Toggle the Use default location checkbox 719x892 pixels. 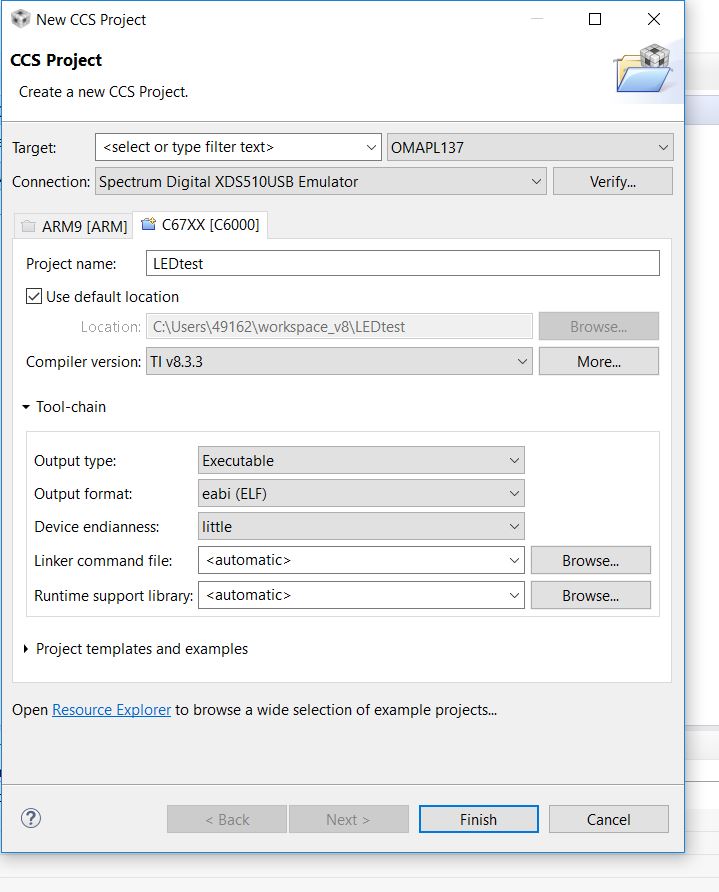click(34, 296)
